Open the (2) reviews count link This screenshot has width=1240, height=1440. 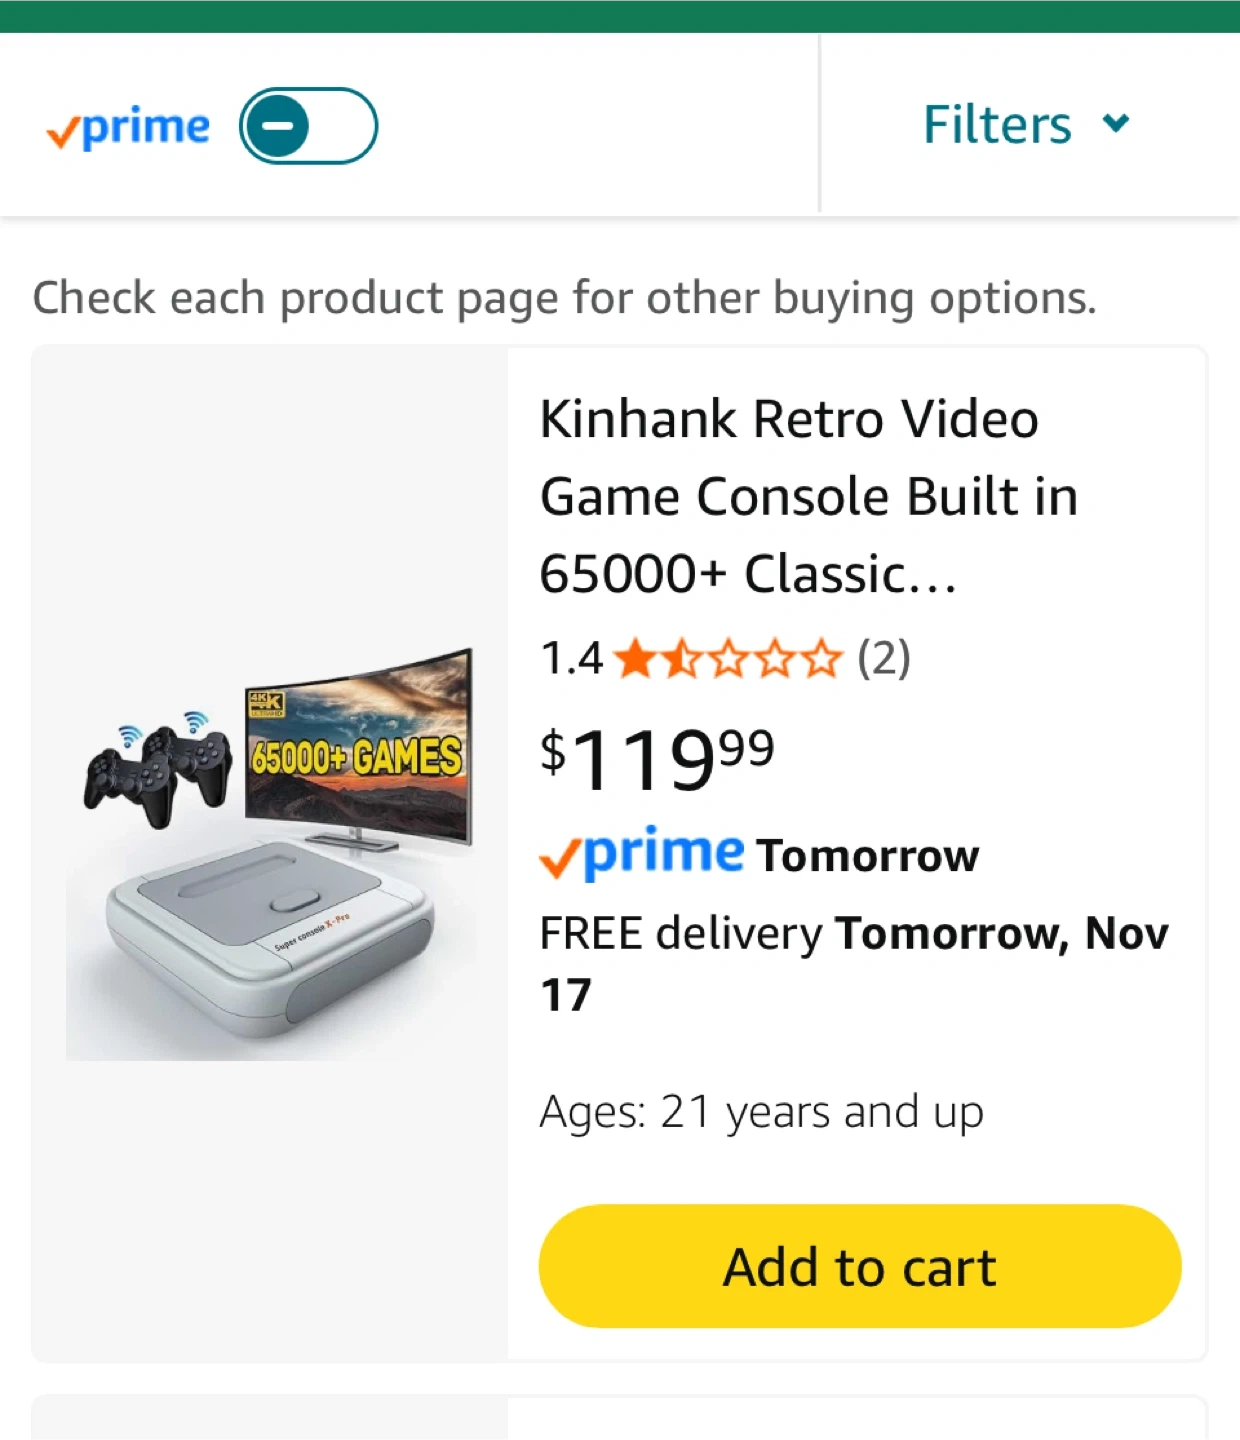[883, 659]
